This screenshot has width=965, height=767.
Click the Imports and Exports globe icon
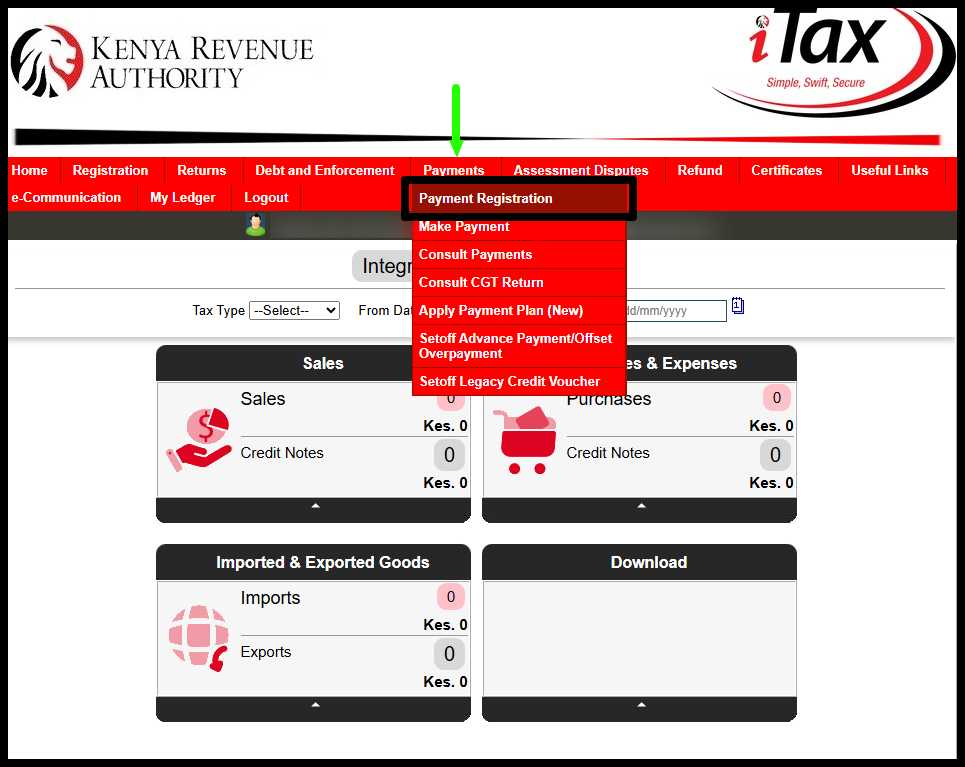(199, 638)
